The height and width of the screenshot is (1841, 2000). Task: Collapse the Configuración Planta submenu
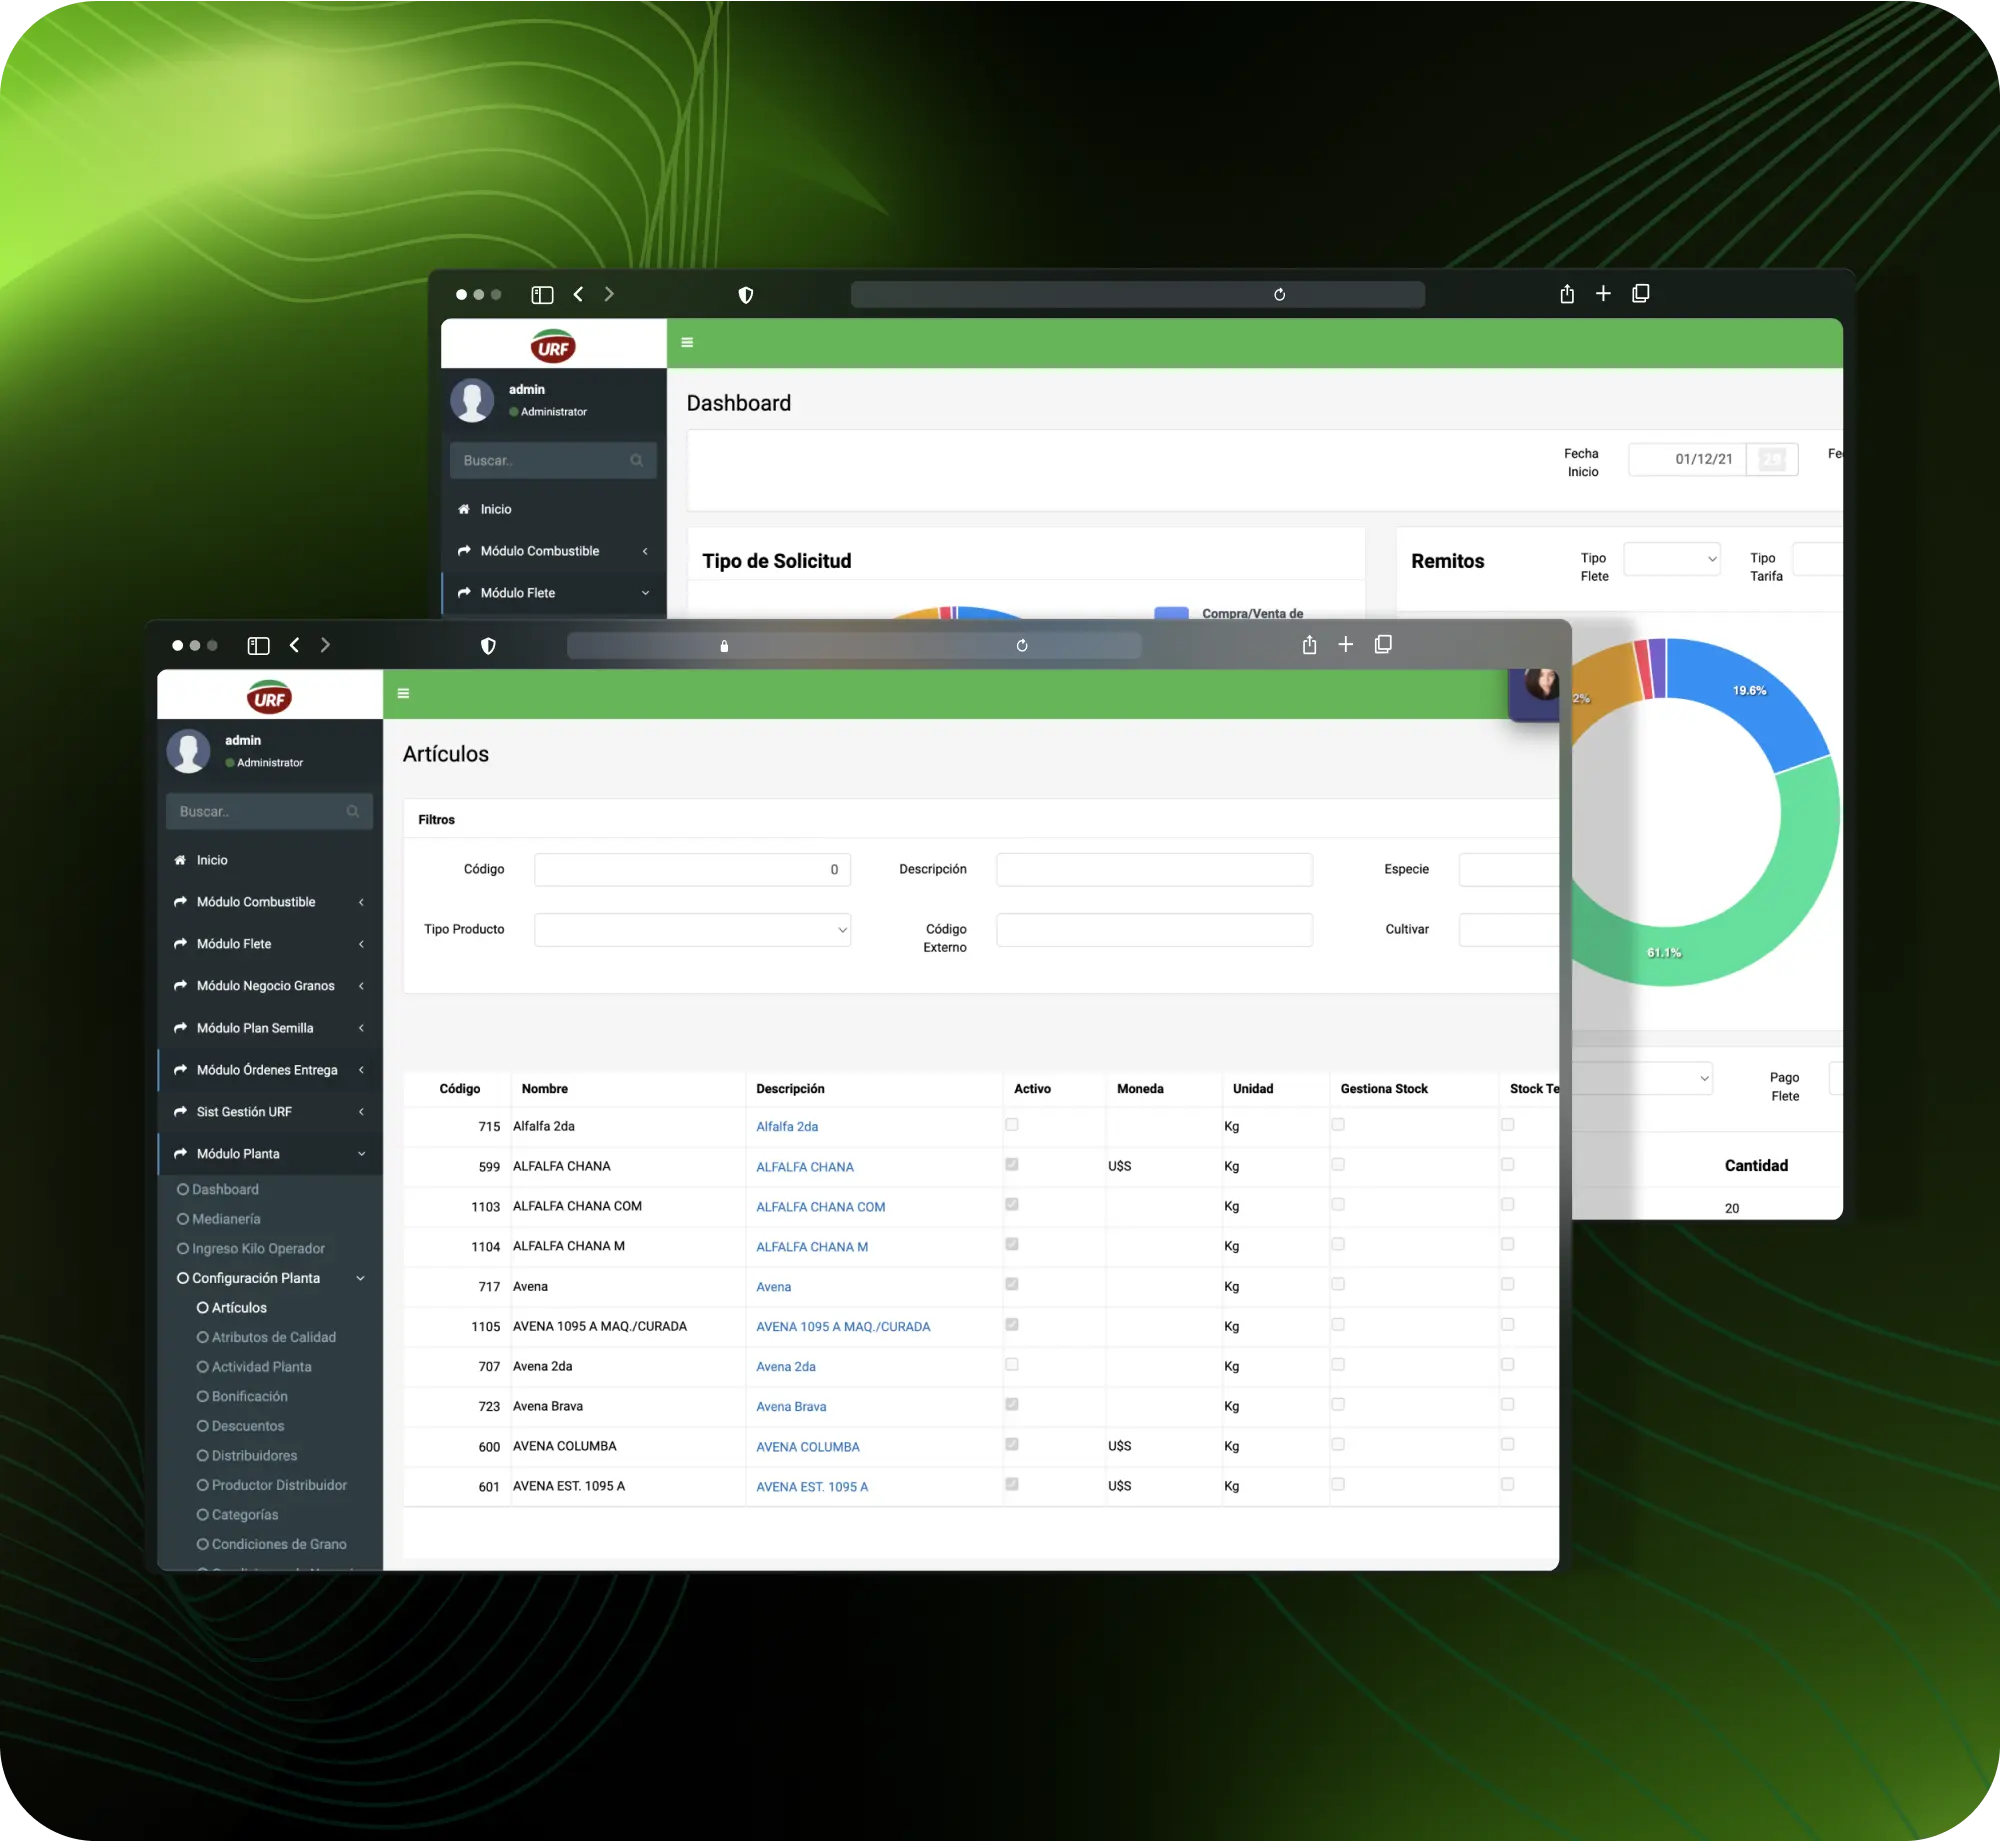click(x=360, y=1278)
